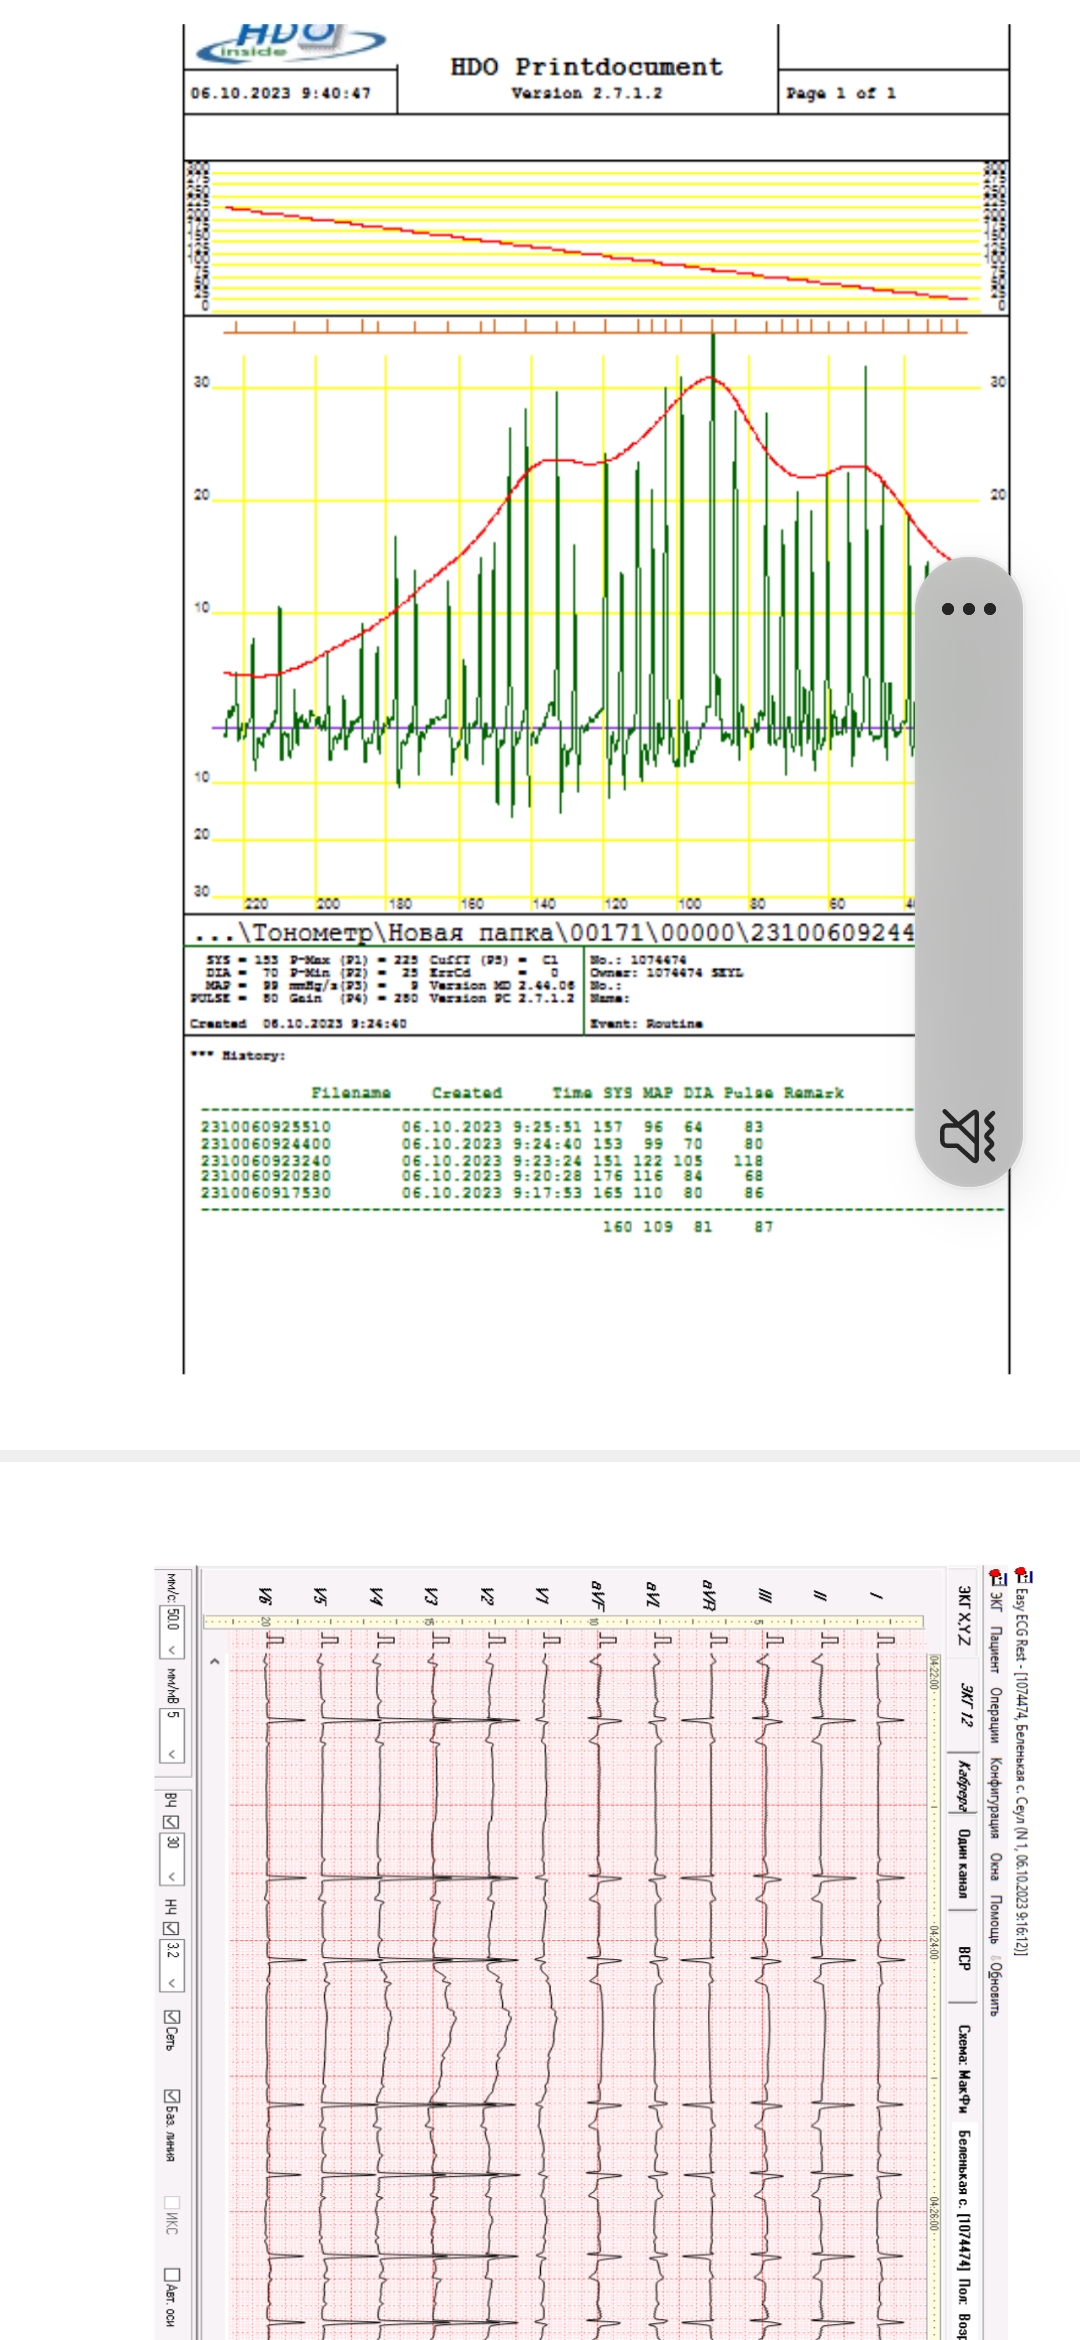Click the patient name Беленькая с. [1074474]

(x=964, y=2200)
